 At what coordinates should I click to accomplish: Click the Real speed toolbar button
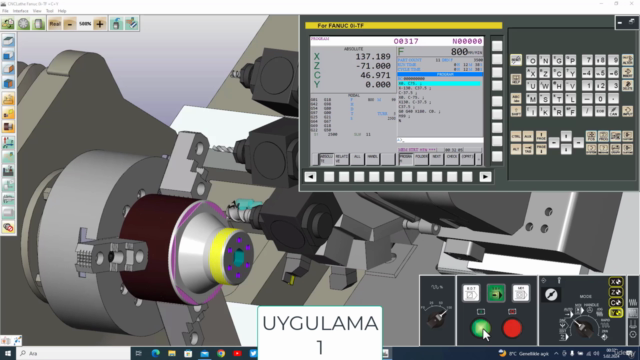coord(55,24)
